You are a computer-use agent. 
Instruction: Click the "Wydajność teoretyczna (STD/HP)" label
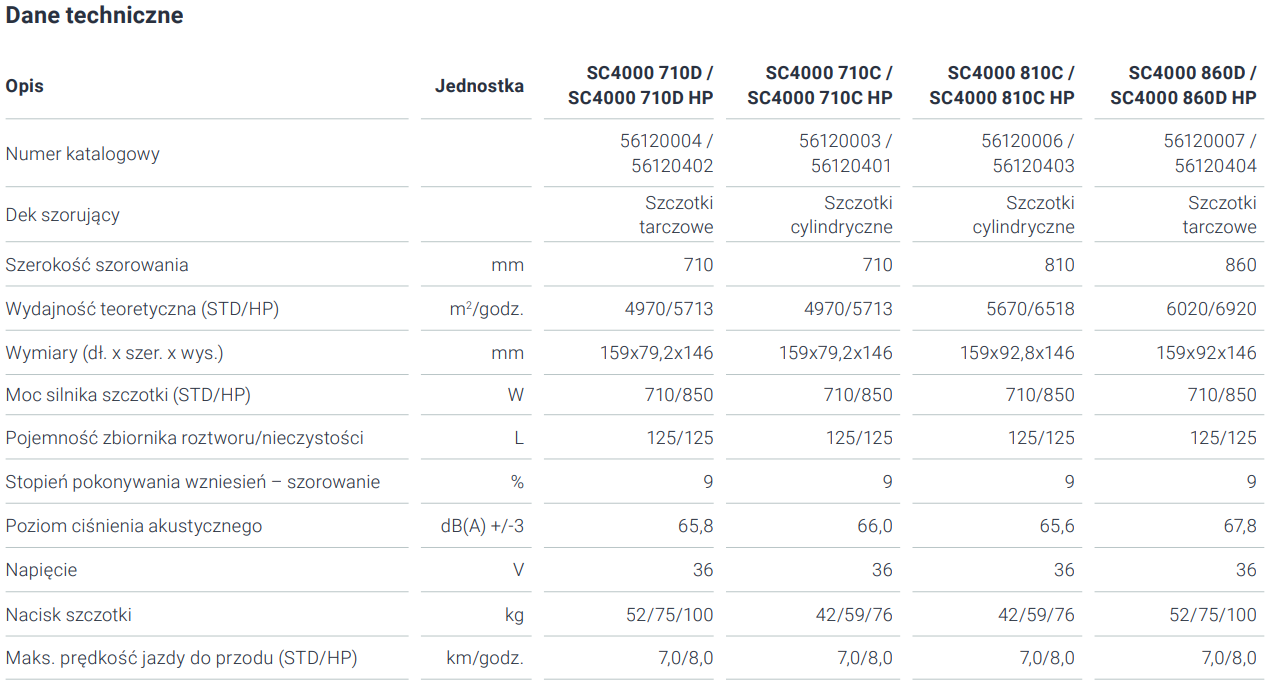tap(142, 309)
